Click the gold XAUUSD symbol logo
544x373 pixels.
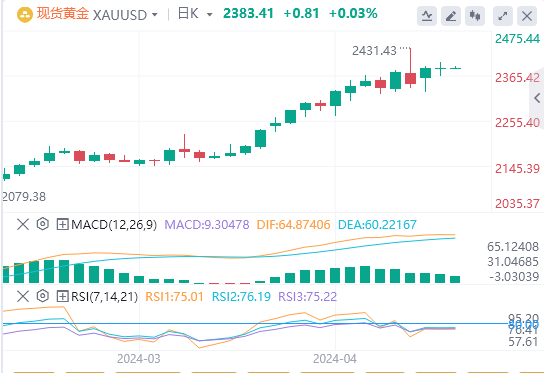click(x=25, y=15)
